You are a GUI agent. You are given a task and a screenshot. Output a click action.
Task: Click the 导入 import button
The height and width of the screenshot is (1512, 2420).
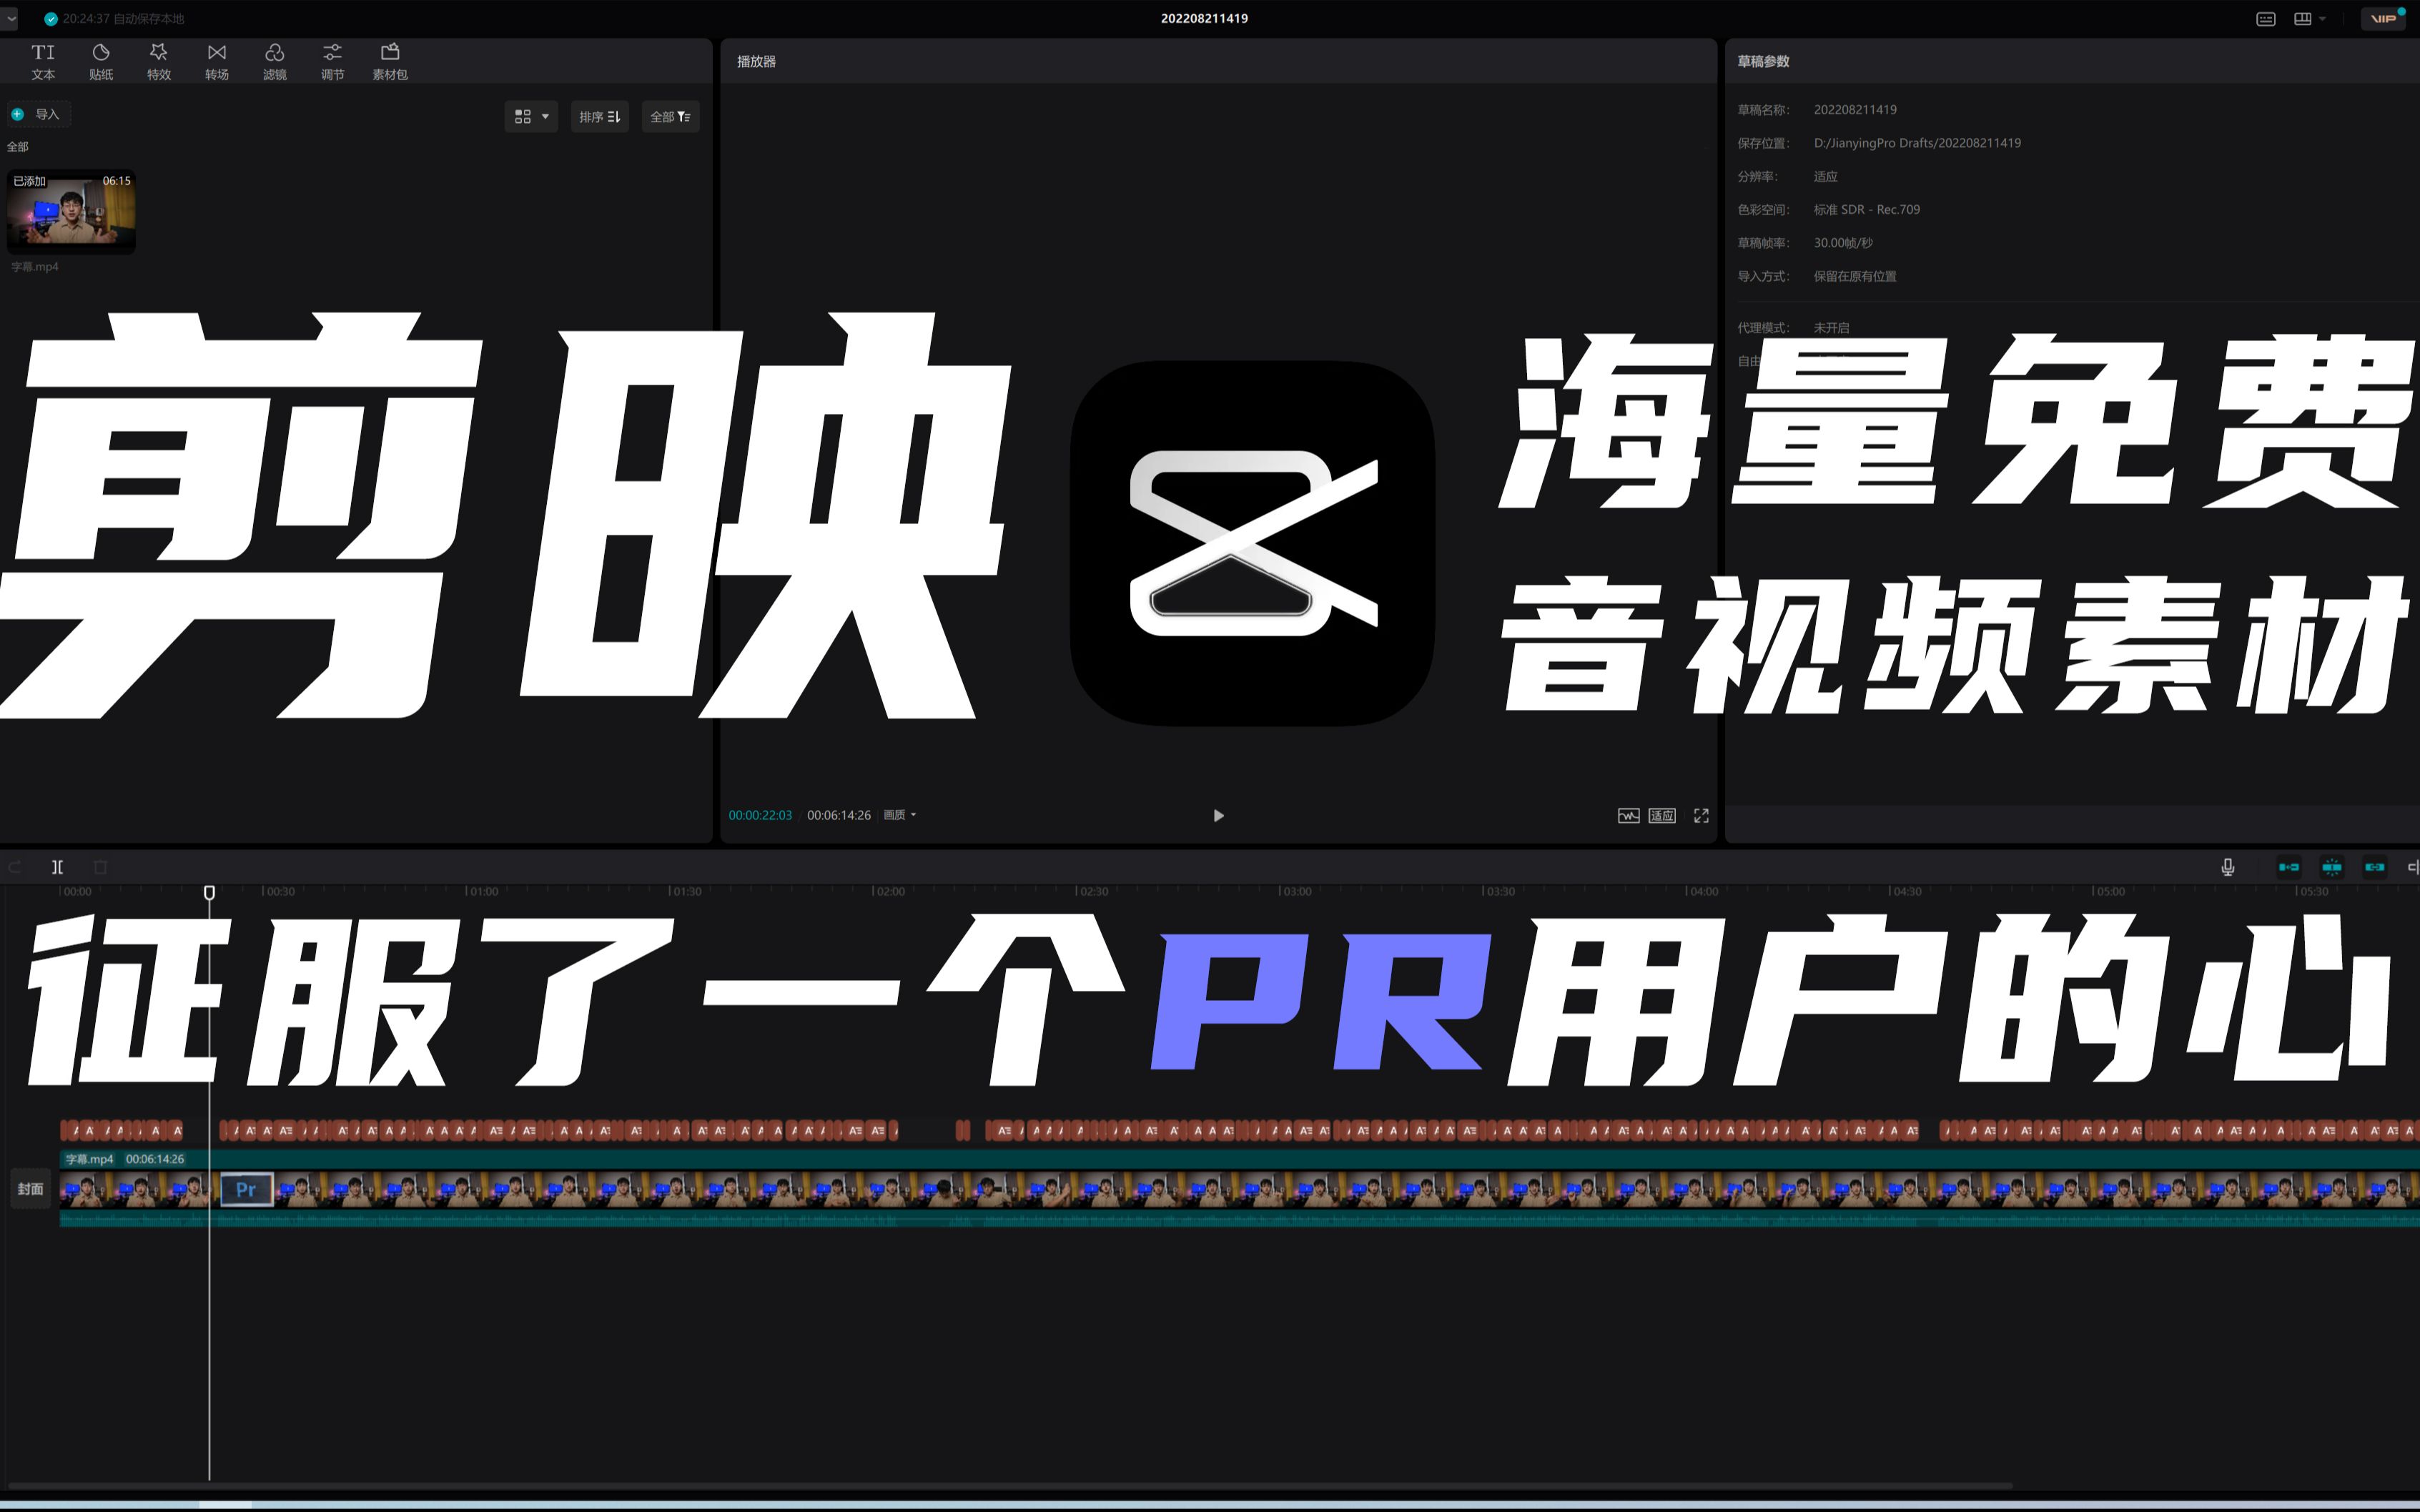(38, 114)
